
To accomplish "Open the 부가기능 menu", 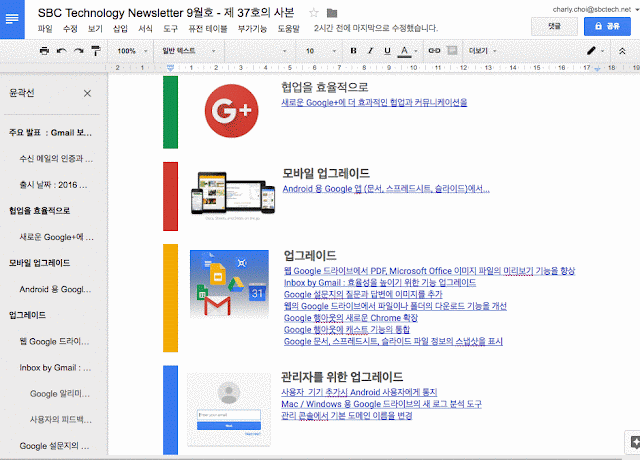I will tap(252, 29).
